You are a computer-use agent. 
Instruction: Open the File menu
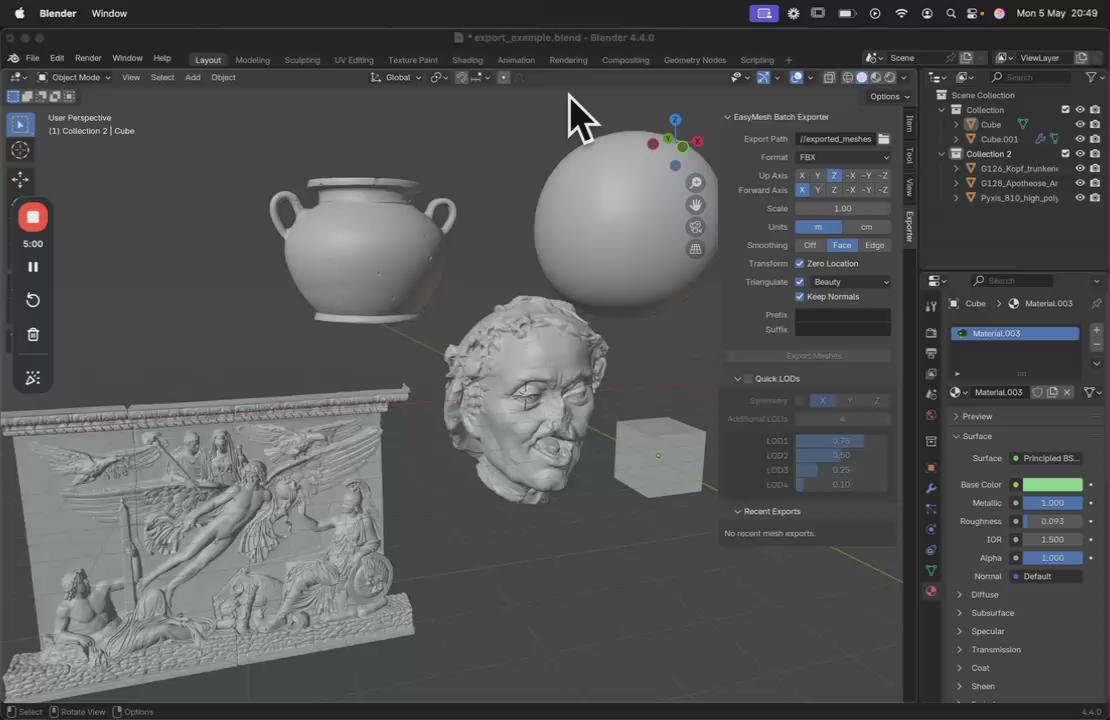33,58
